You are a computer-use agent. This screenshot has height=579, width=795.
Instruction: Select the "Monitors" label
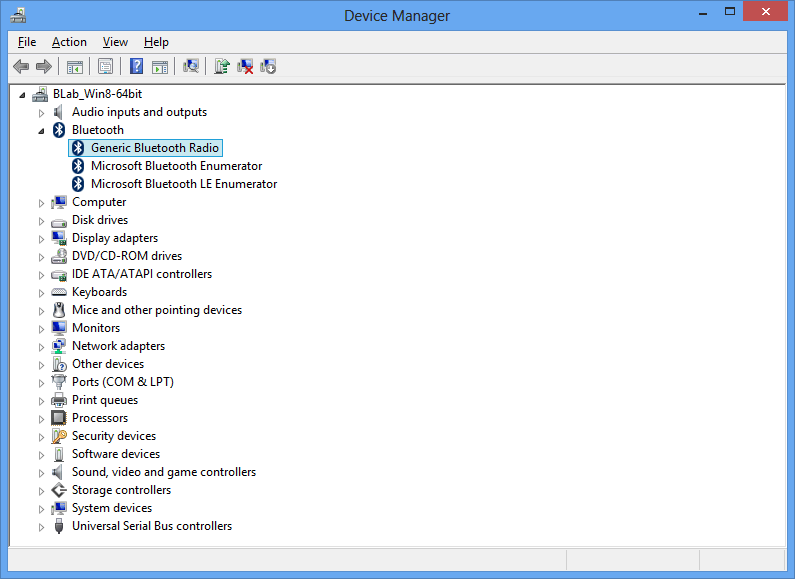coord(96,328)
